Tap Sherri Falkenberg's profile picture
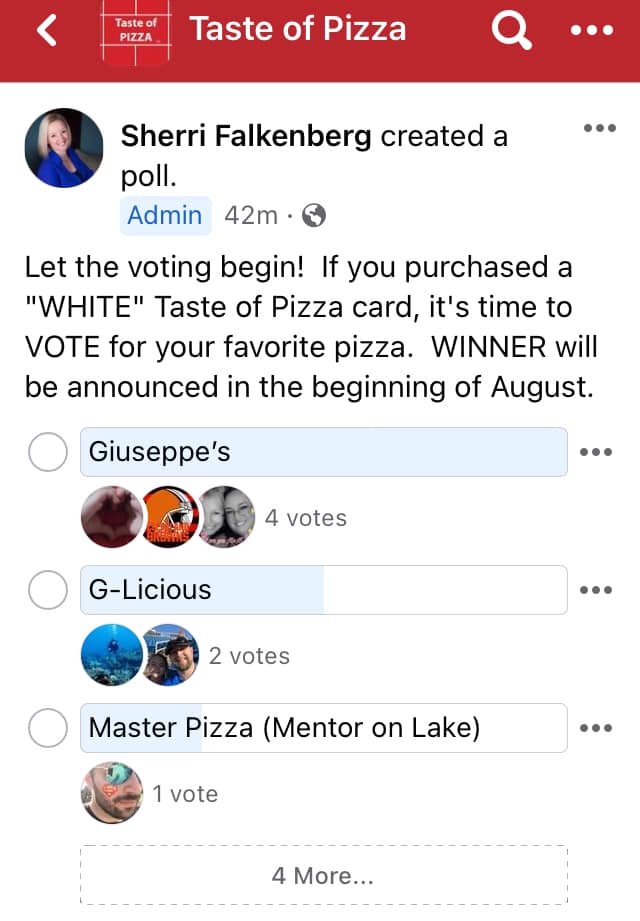Viewport: 640px width, 921px height. coord(64,148)
